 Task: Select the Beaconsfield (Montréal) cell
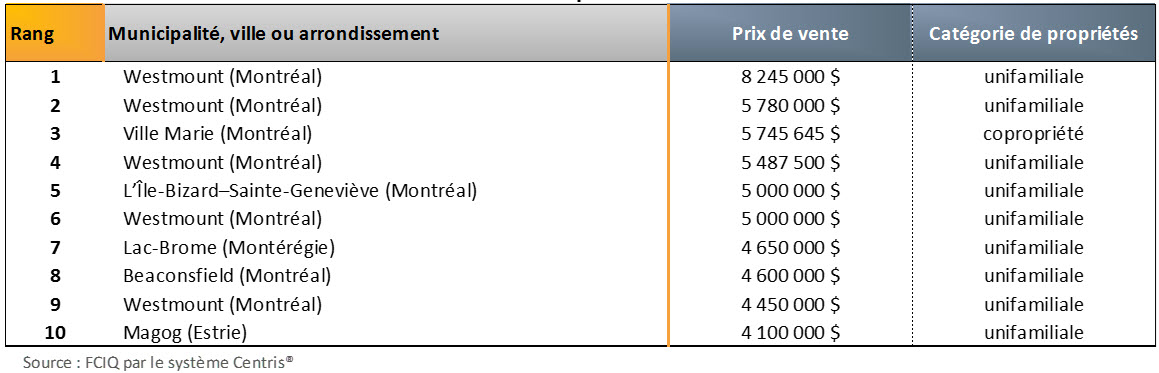(227, 276)
